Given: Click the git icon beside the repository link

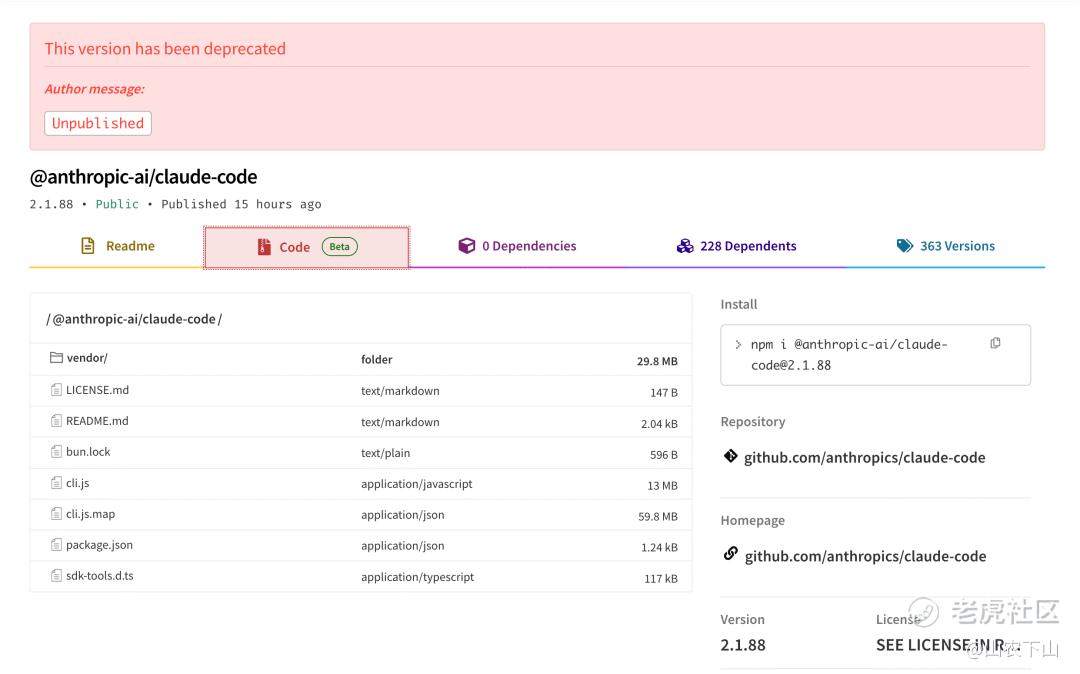Looking at the screenshot, I should pos(730,457).
